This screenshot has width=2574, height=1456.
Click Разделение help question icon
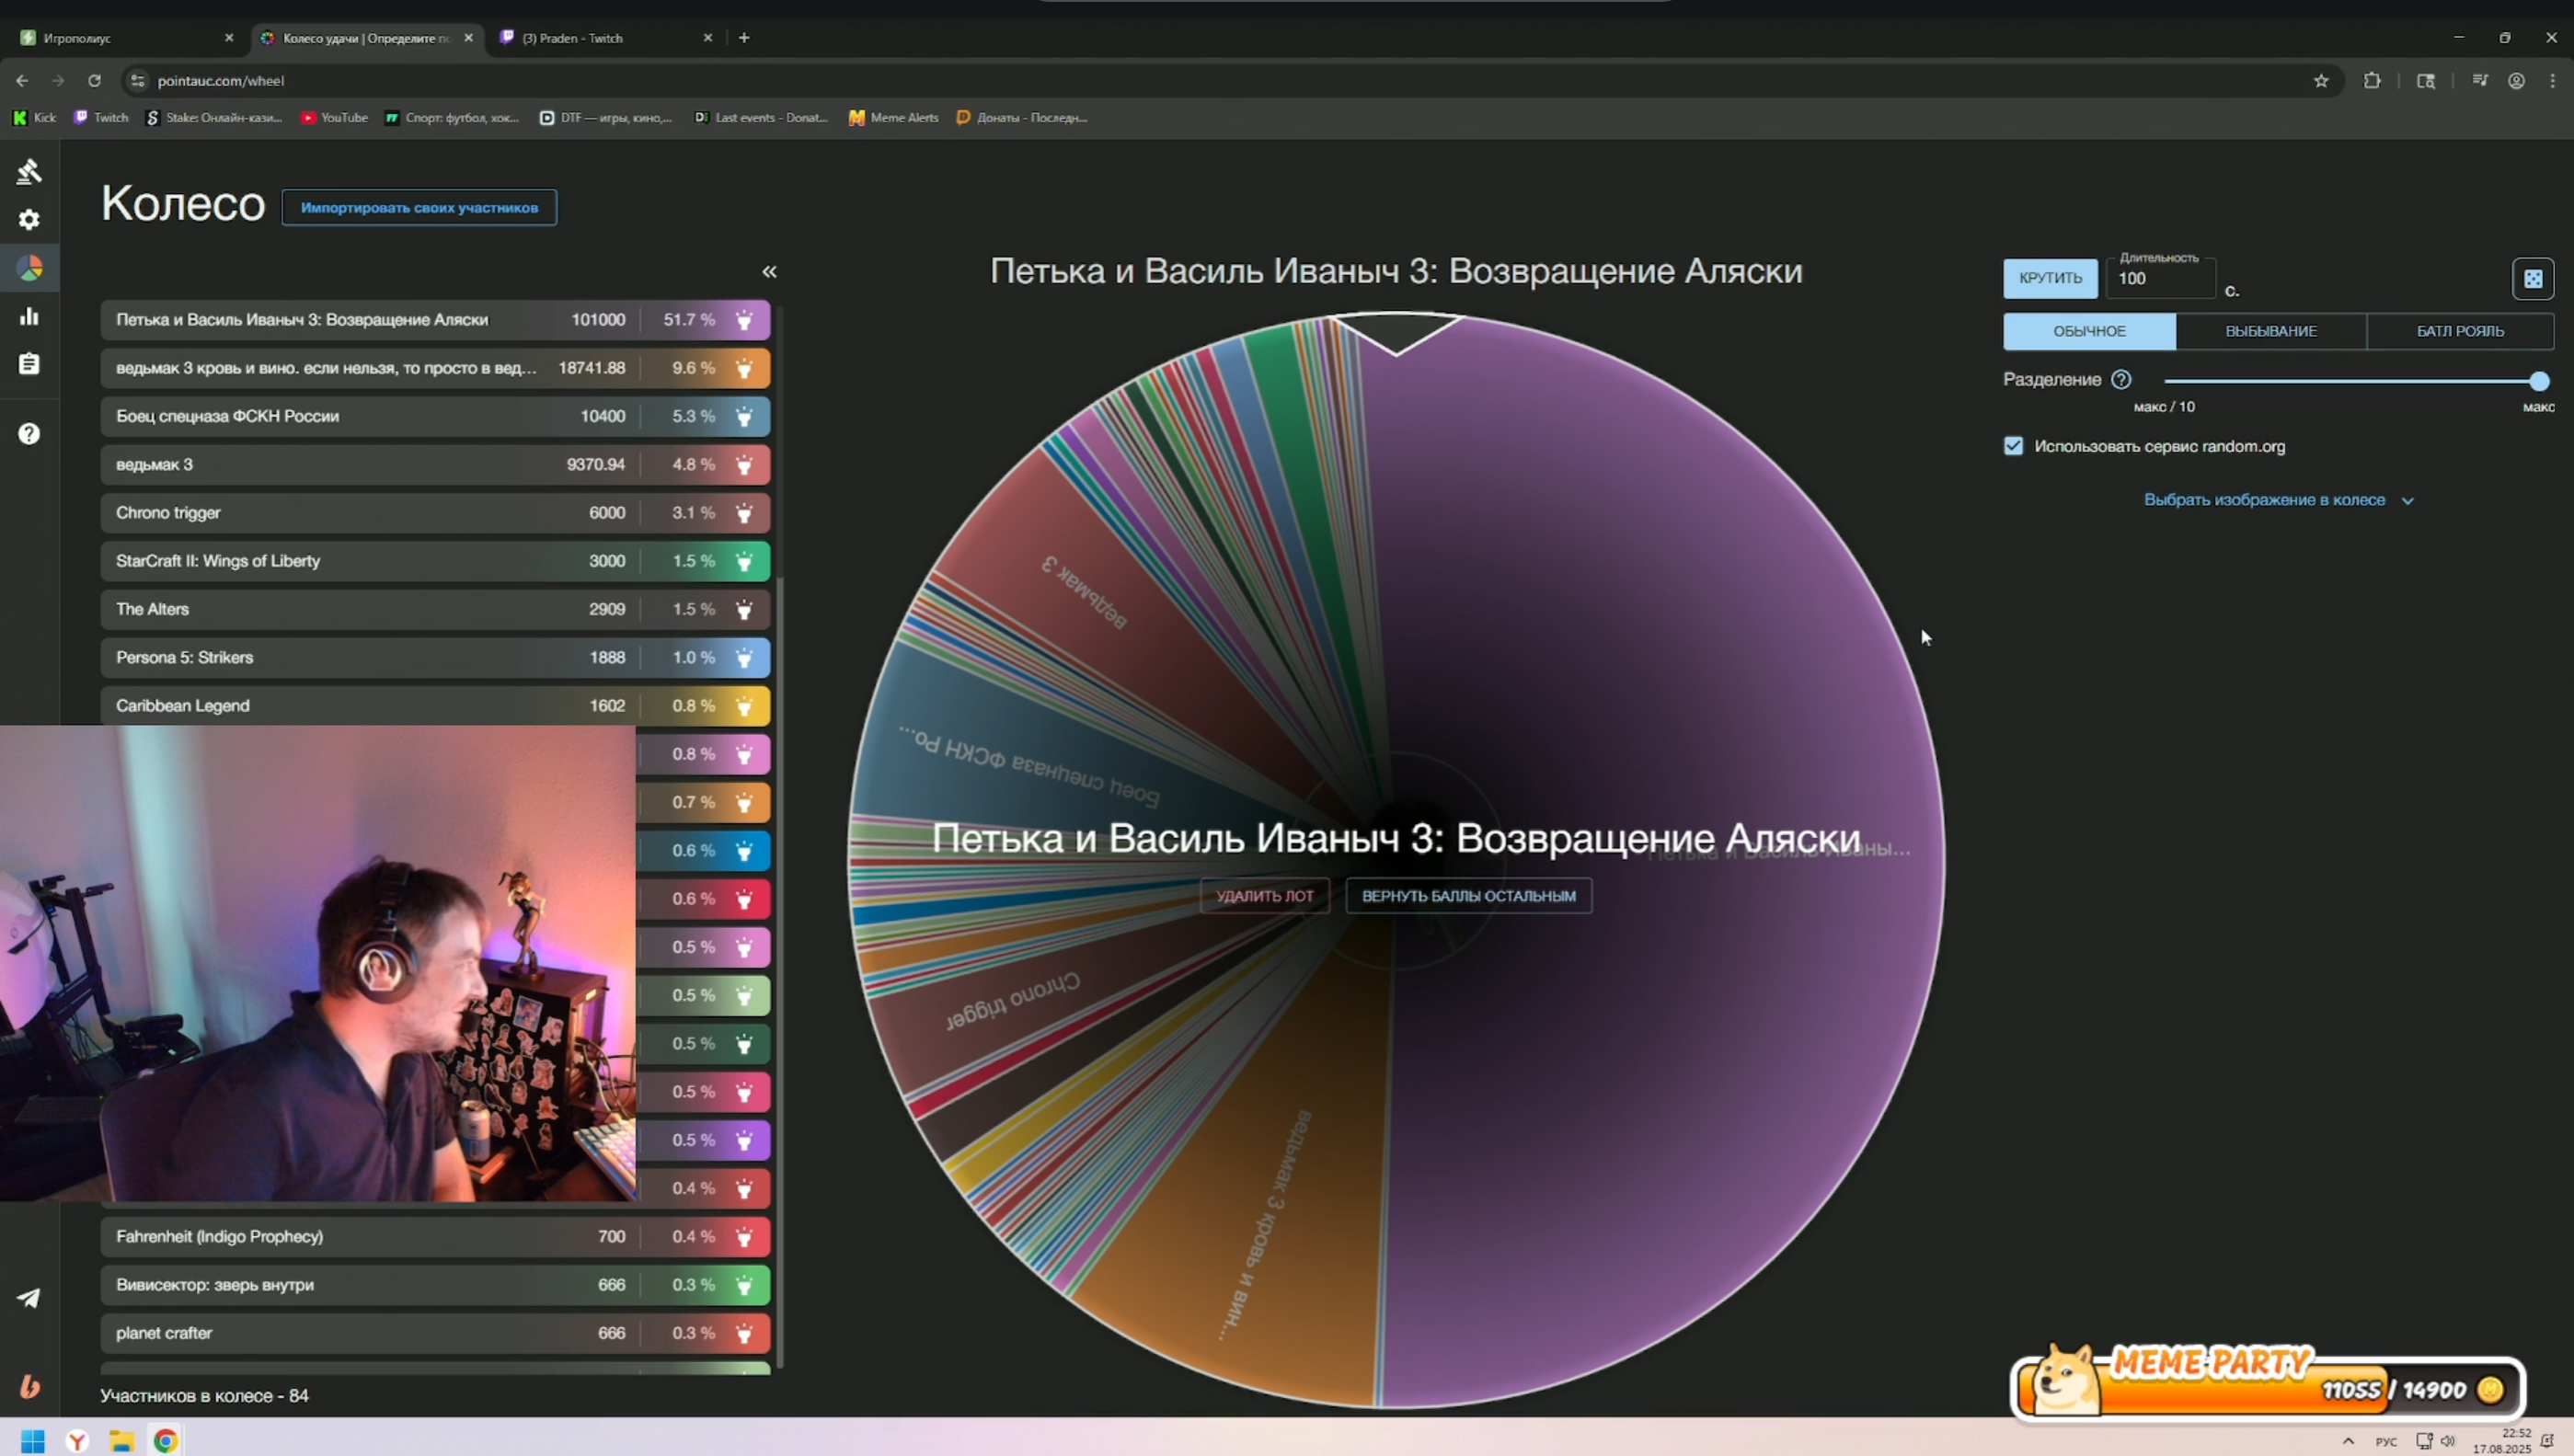pyautogui.click(x=2121, y=380)
